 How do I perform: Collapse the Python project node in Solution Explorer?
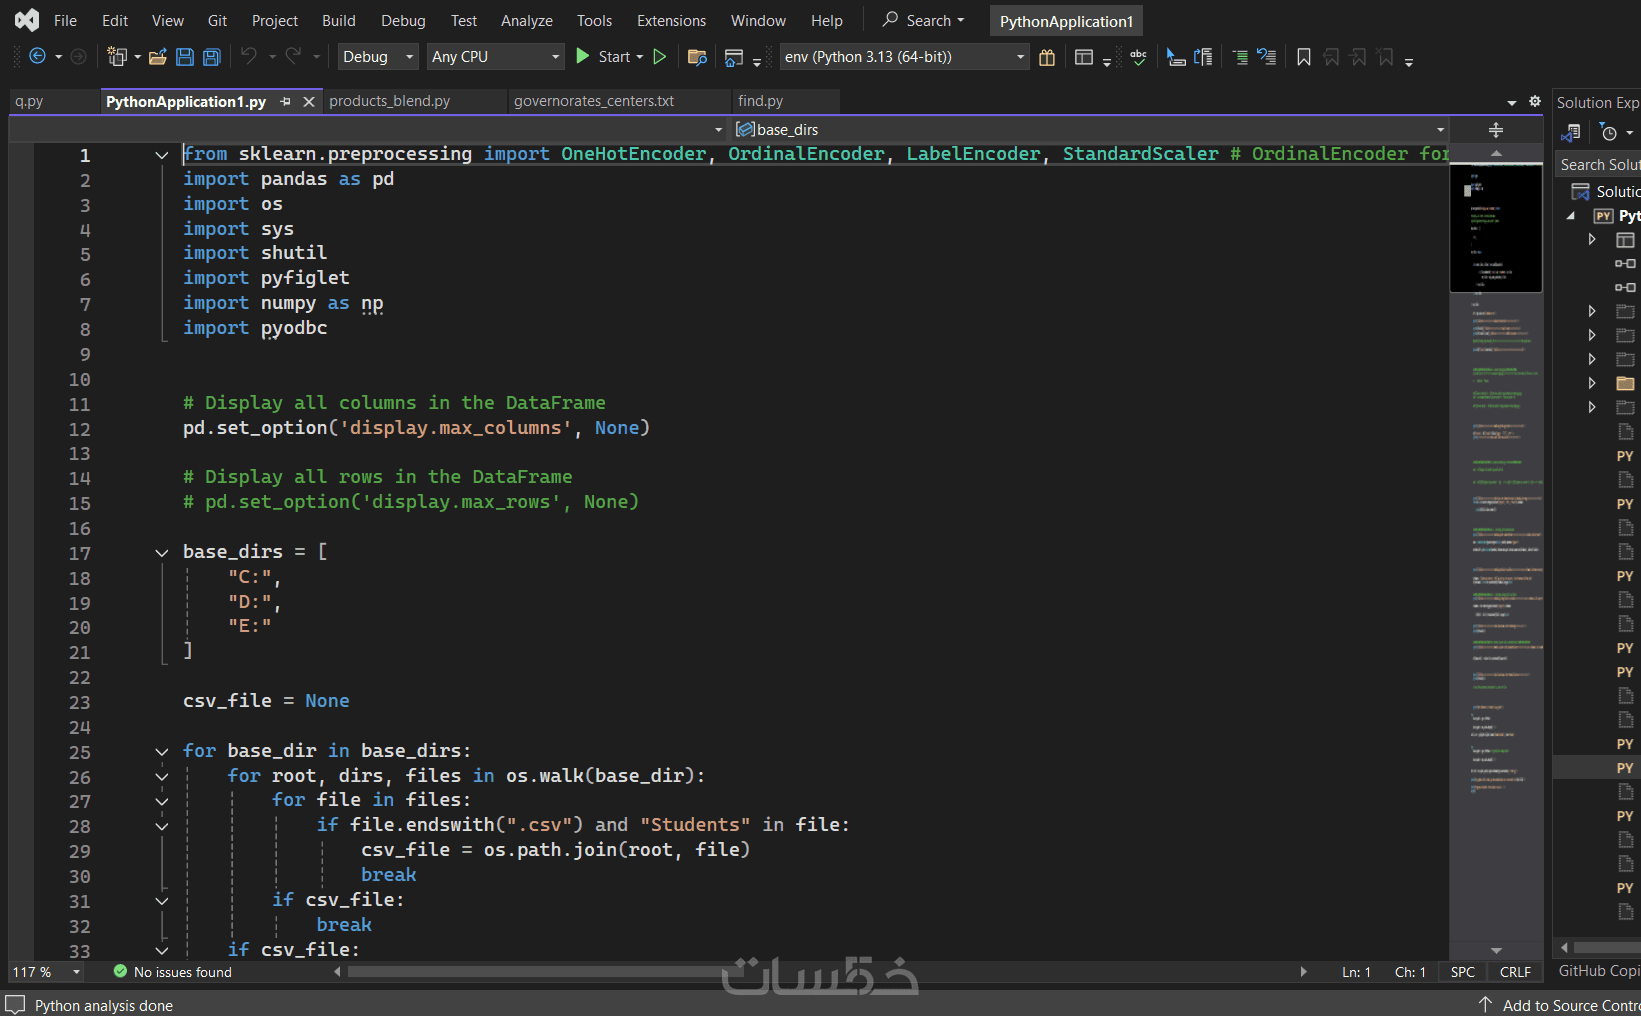tap(1571, 216)
